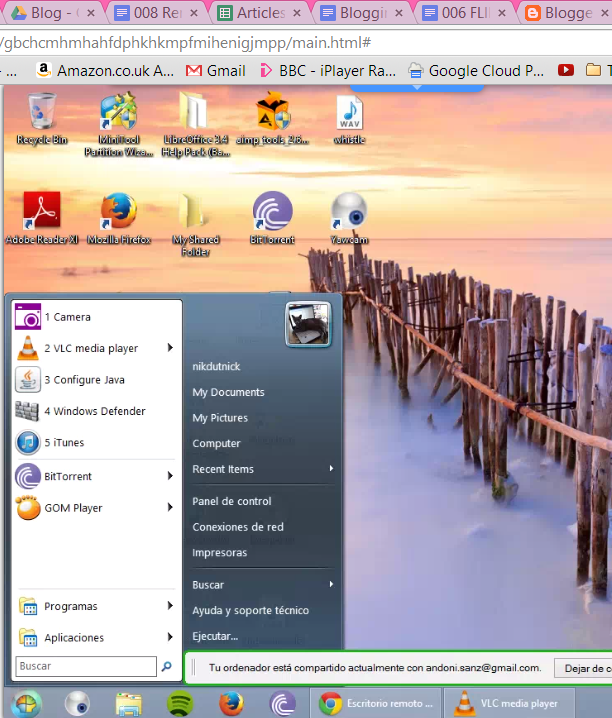Switch to the 006 FLI browser tab

(463, 13)
